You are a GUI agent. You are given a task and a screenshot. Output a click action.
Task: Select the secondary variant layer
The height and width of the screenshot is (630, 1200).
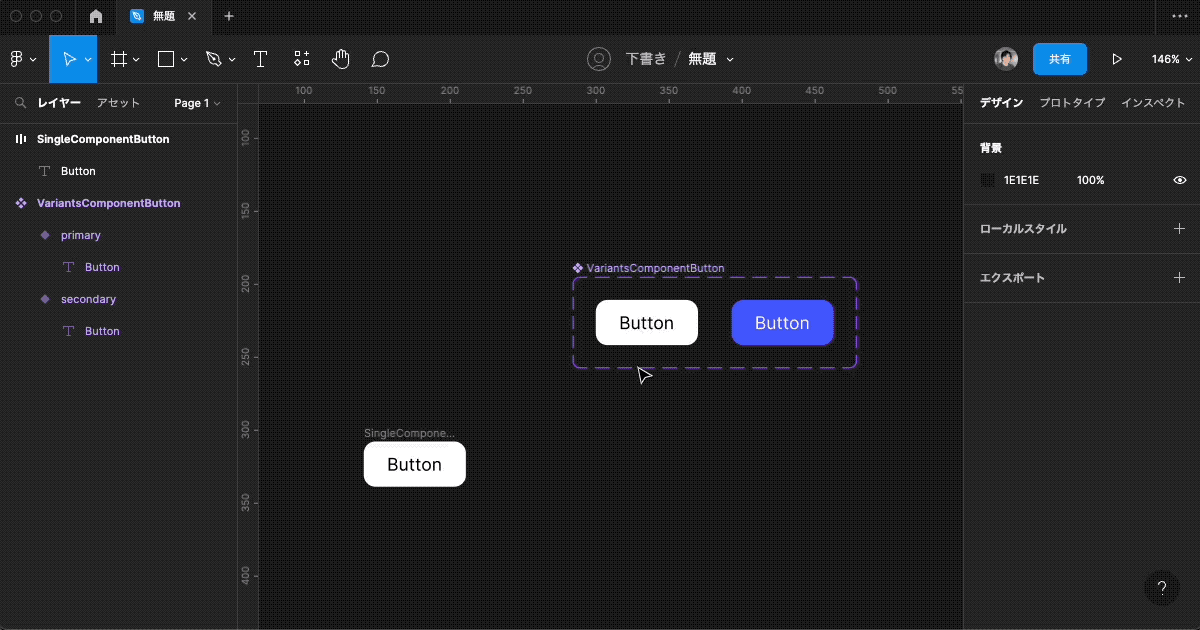pos(88,299)
